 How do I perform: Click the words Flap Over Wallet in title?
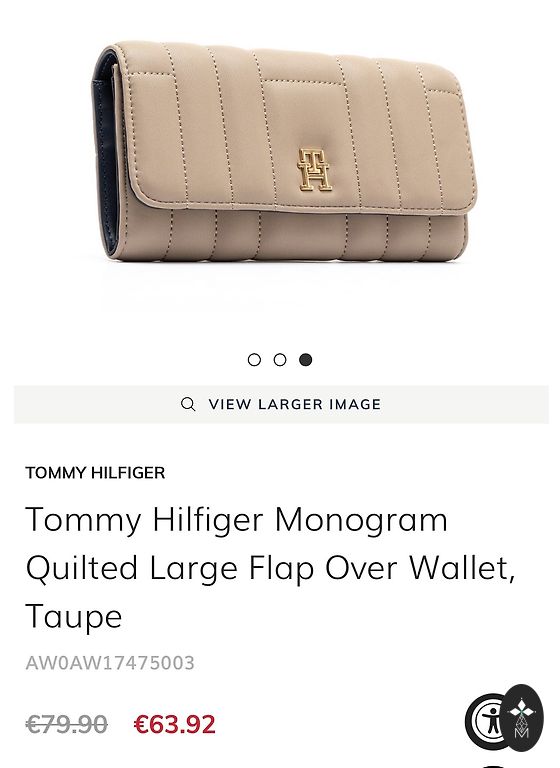click(382, 568)
